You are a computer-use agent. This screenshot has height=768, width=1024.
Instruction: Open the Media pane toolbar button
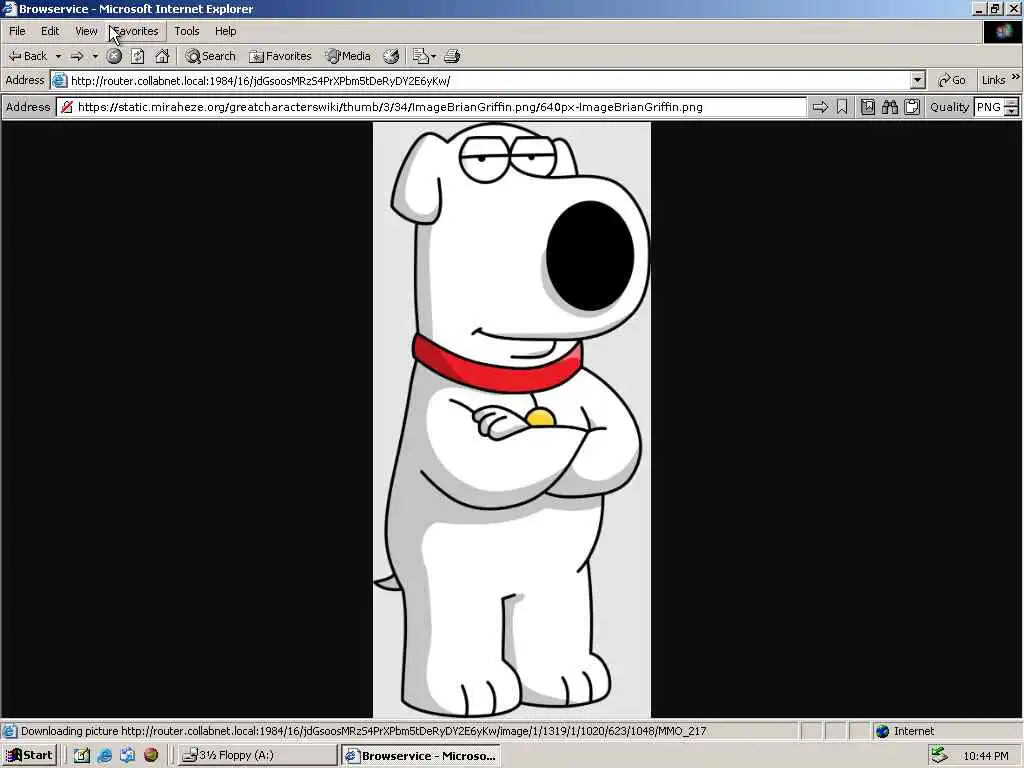tap(349, 56)
